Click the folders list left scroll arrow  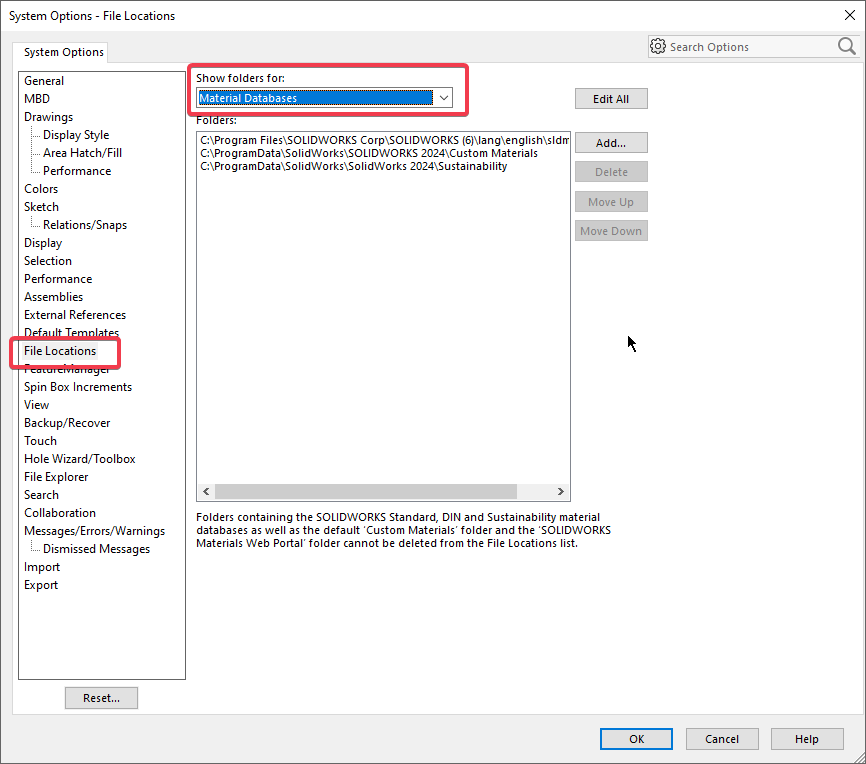click(206, 492)
